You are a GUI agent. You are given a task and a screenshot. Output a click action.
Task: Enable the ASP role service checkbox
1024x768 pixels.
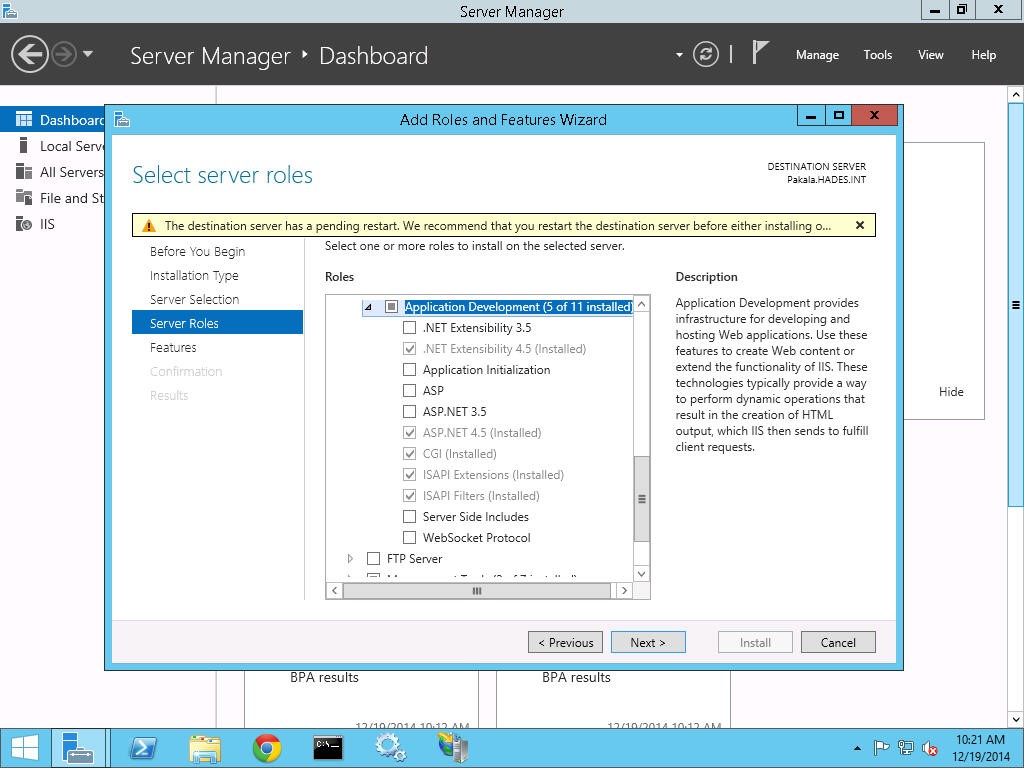pyautogui.click(x=409, y=391)
